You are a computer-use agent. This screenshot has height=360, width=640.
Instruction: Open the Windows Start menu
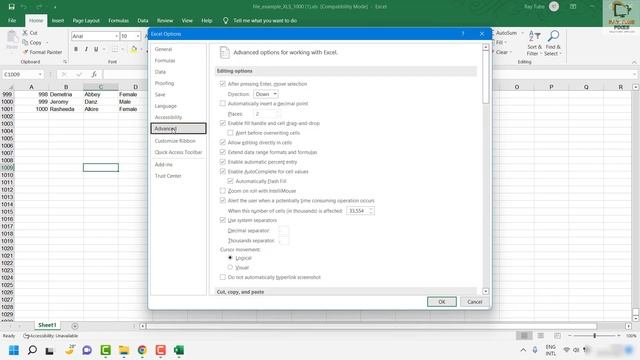coord(14,350)
